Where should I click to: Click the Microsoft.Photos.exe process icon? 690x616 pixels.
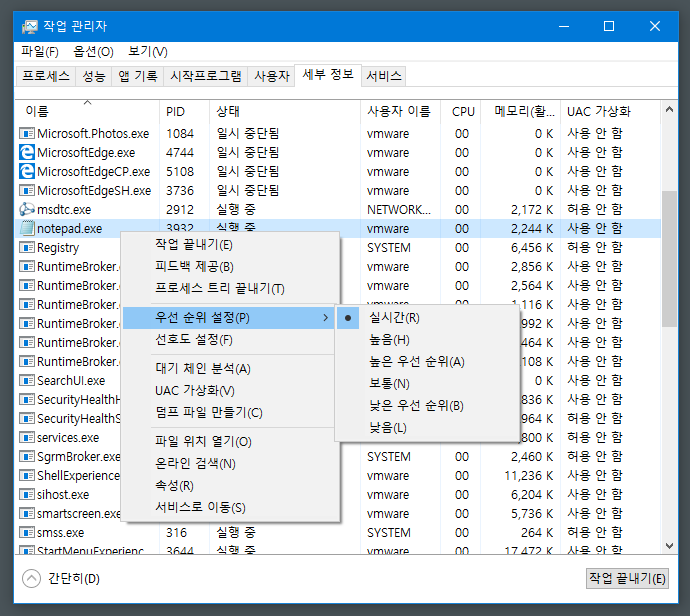tap(27, 133)
